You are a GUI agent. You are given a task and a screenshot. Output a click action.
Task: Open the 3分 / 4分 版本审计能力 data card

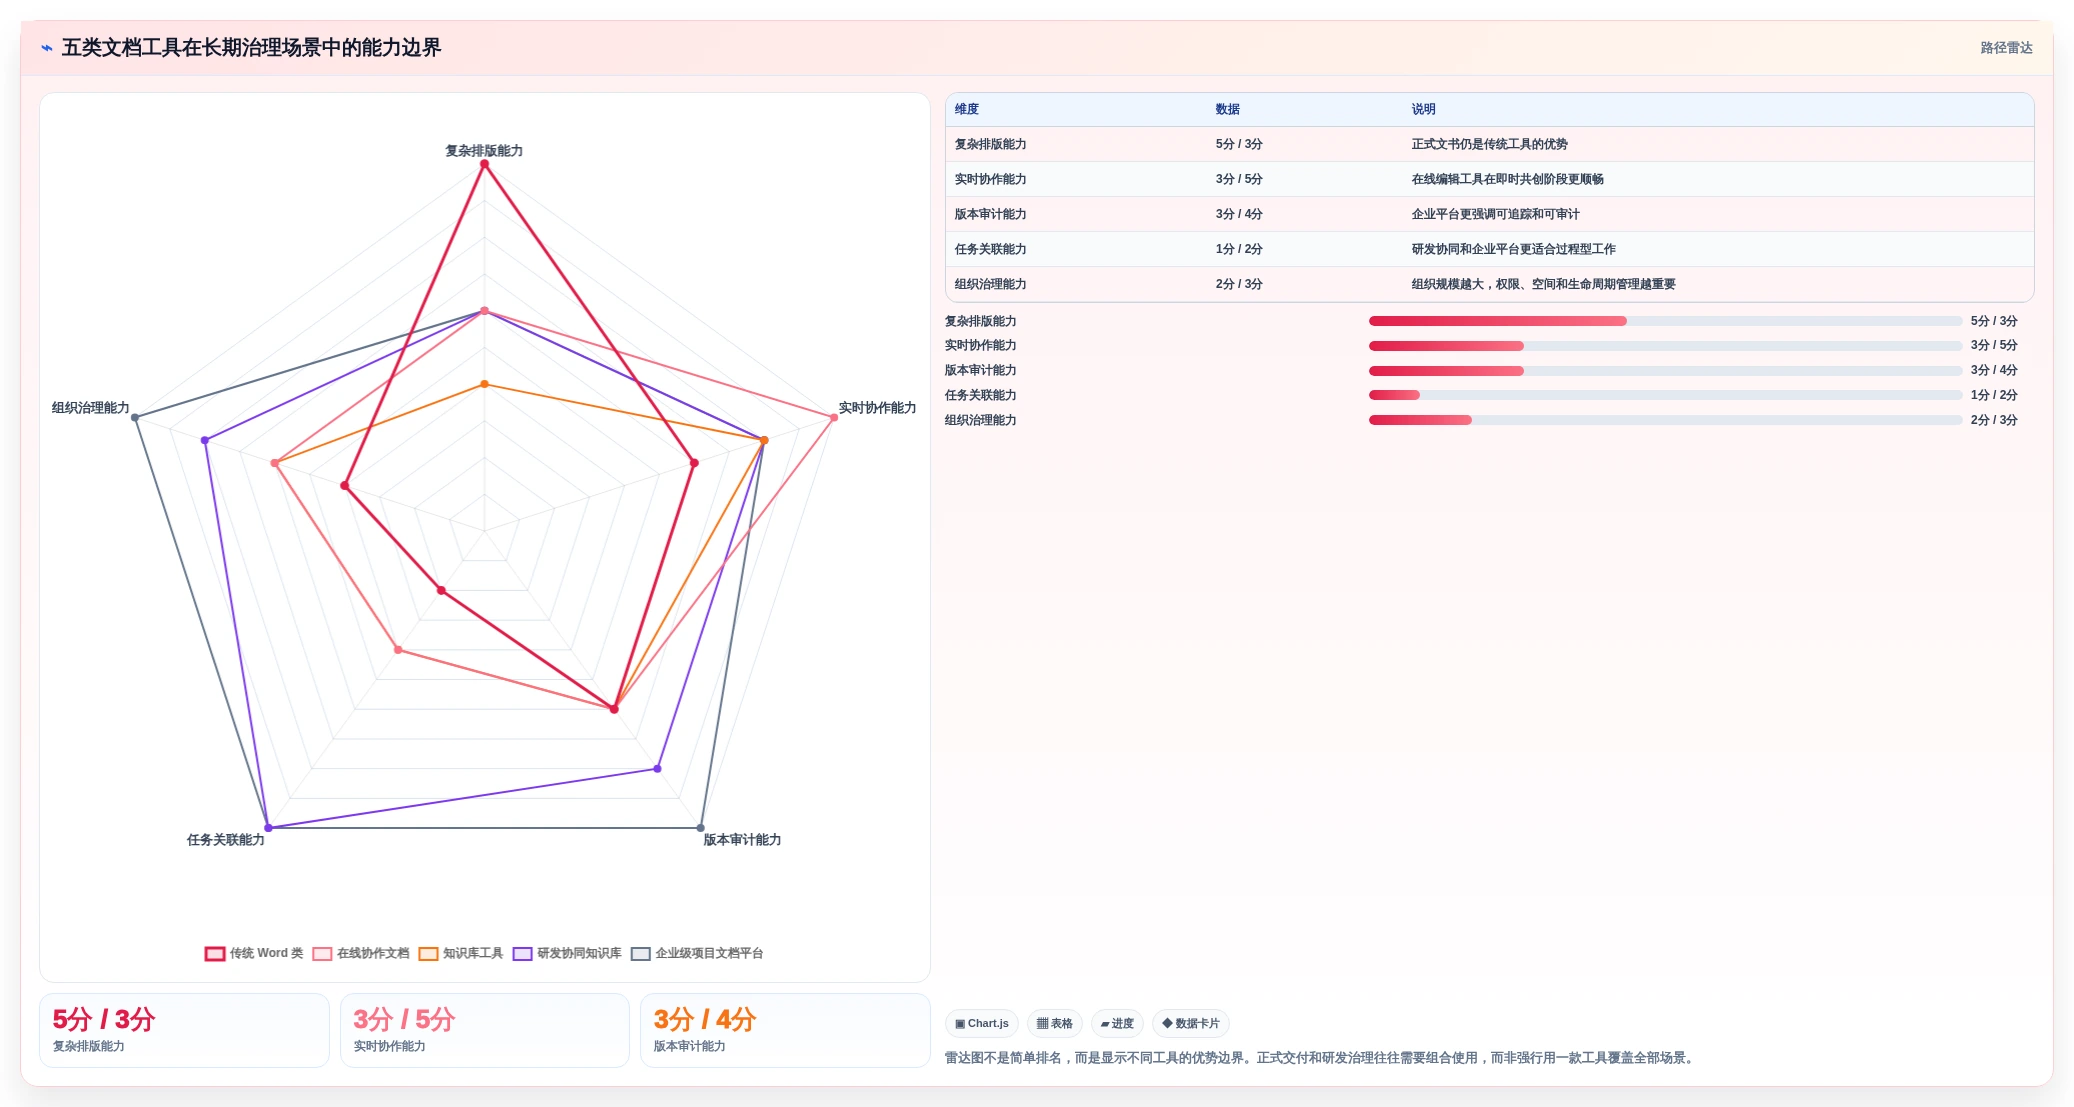coord(785,1030)
